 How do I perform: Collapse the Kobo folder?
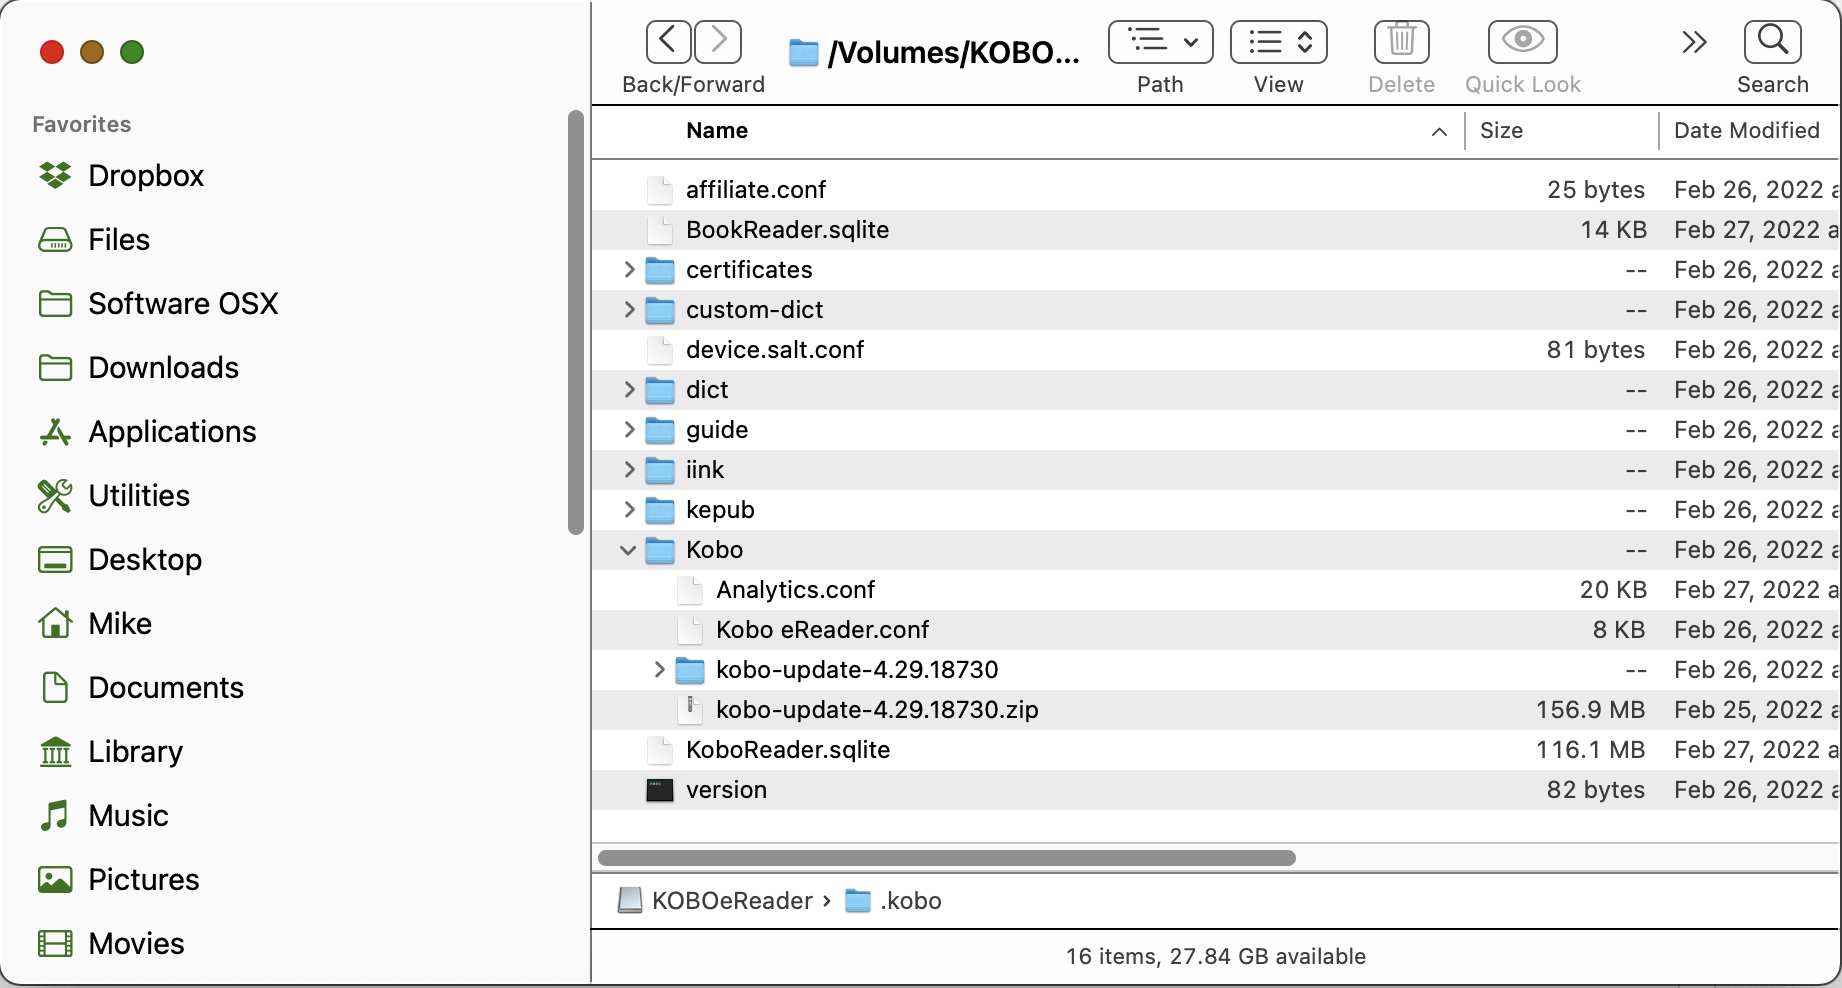(x=628, y=550)
